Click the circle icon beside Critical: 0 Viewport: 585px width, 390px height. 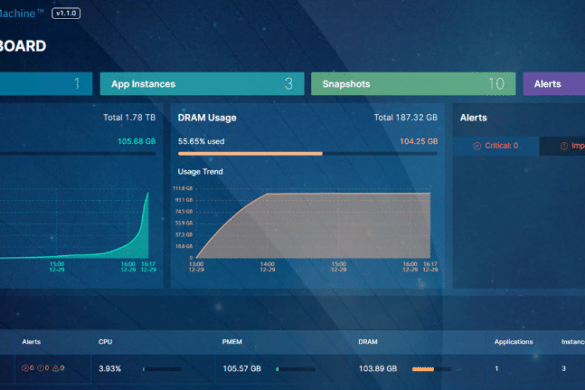click(x=477, y=146)
